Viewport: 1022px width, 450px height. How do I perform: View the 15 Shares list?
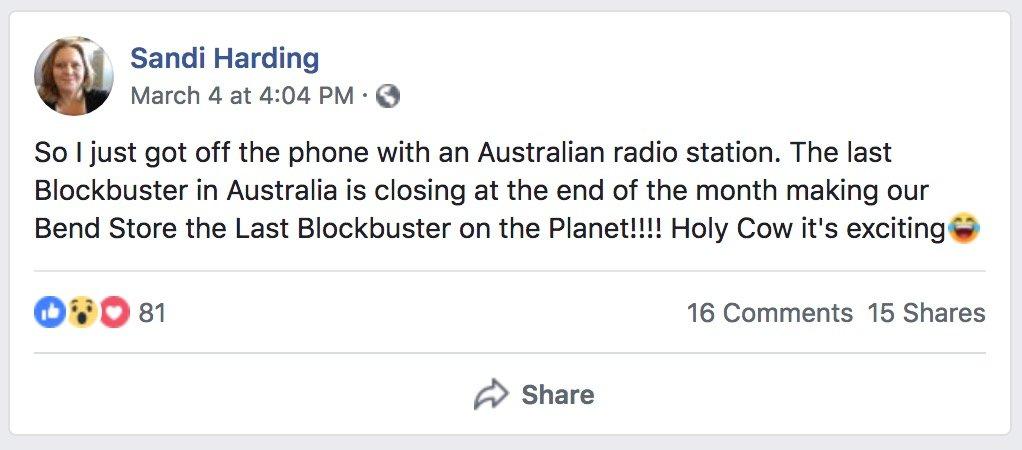click(926, 313)
